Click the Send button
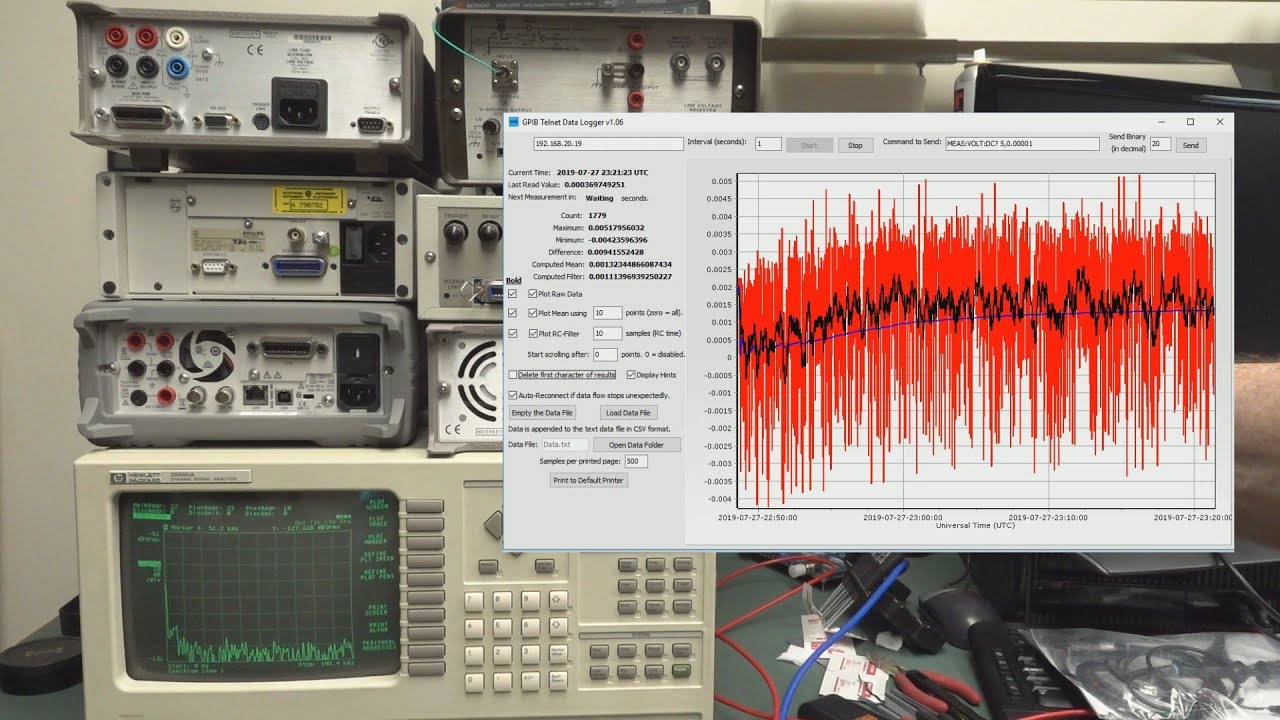 [1190, 145]
